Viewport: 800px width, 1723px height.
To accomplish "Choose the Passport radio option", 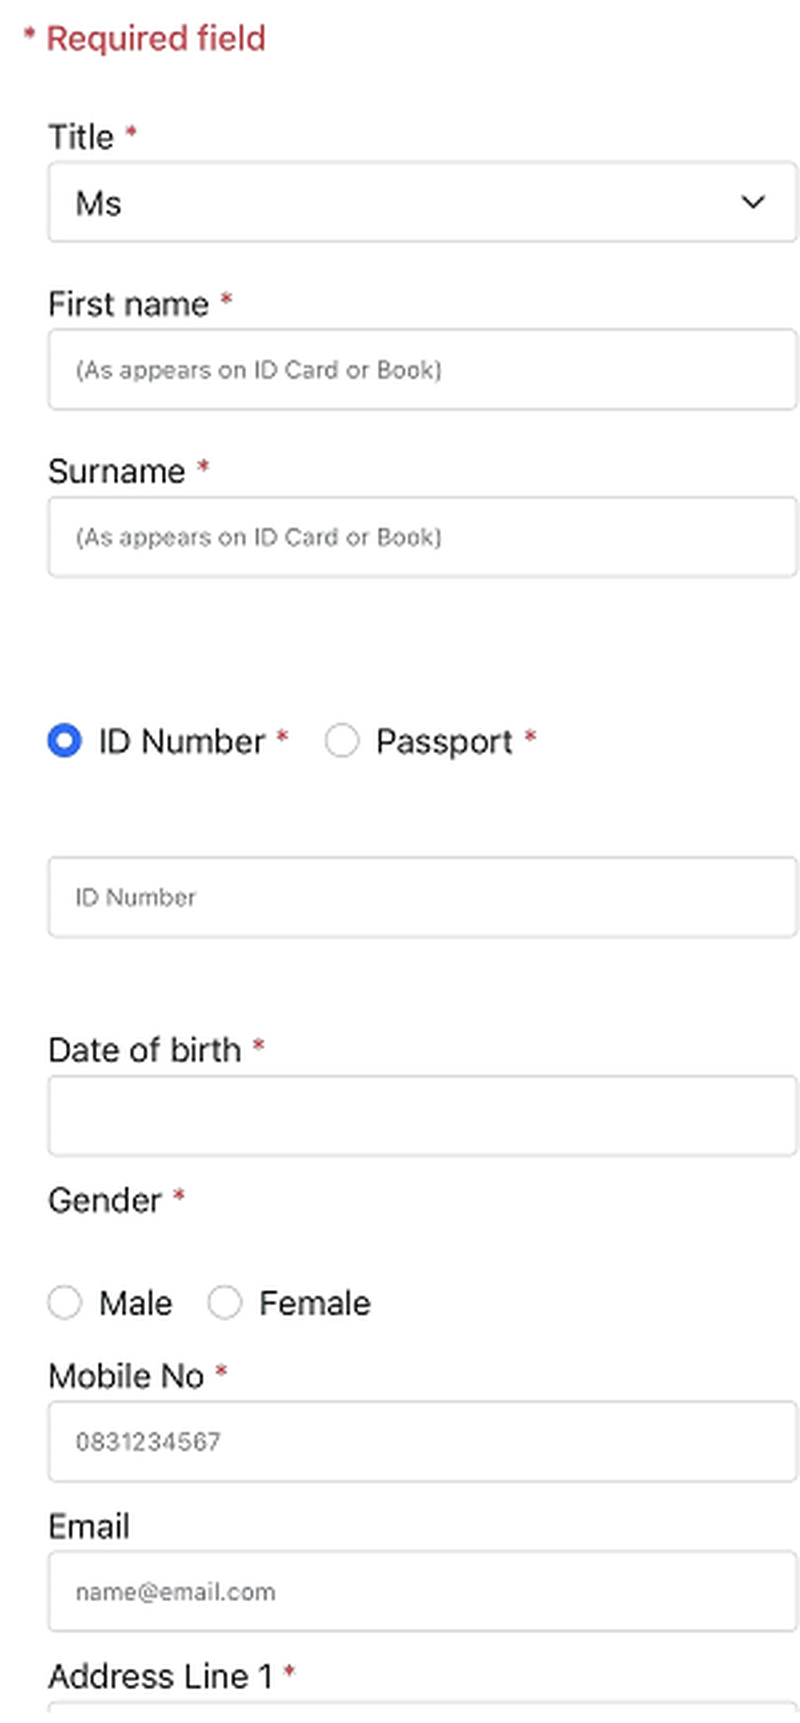I will pos(342,741).
